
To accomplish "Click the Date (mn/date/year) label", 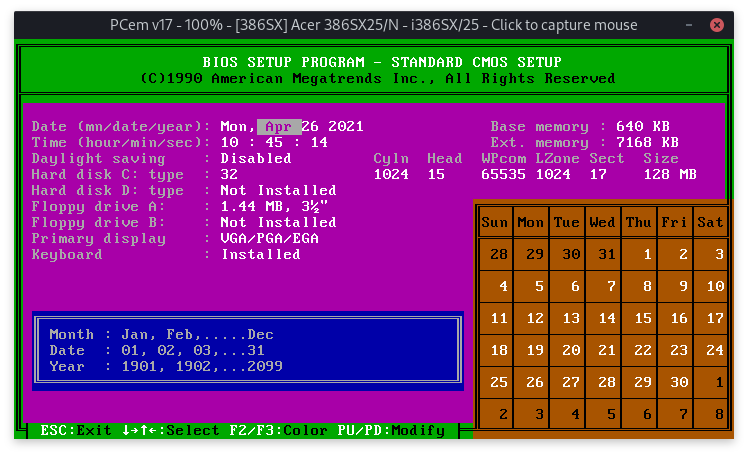I will [x=121, y=126].
